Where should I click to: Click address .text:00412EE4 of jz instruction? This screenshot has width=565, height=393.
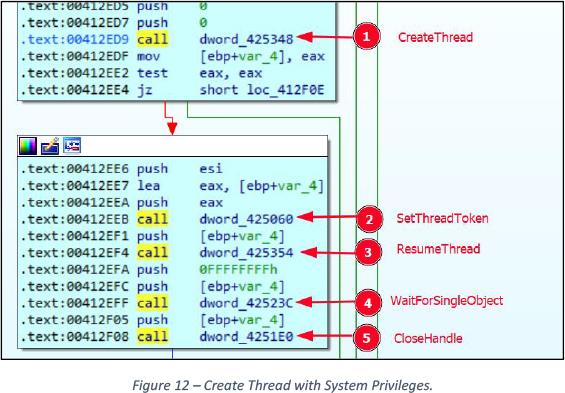[75, 90]
